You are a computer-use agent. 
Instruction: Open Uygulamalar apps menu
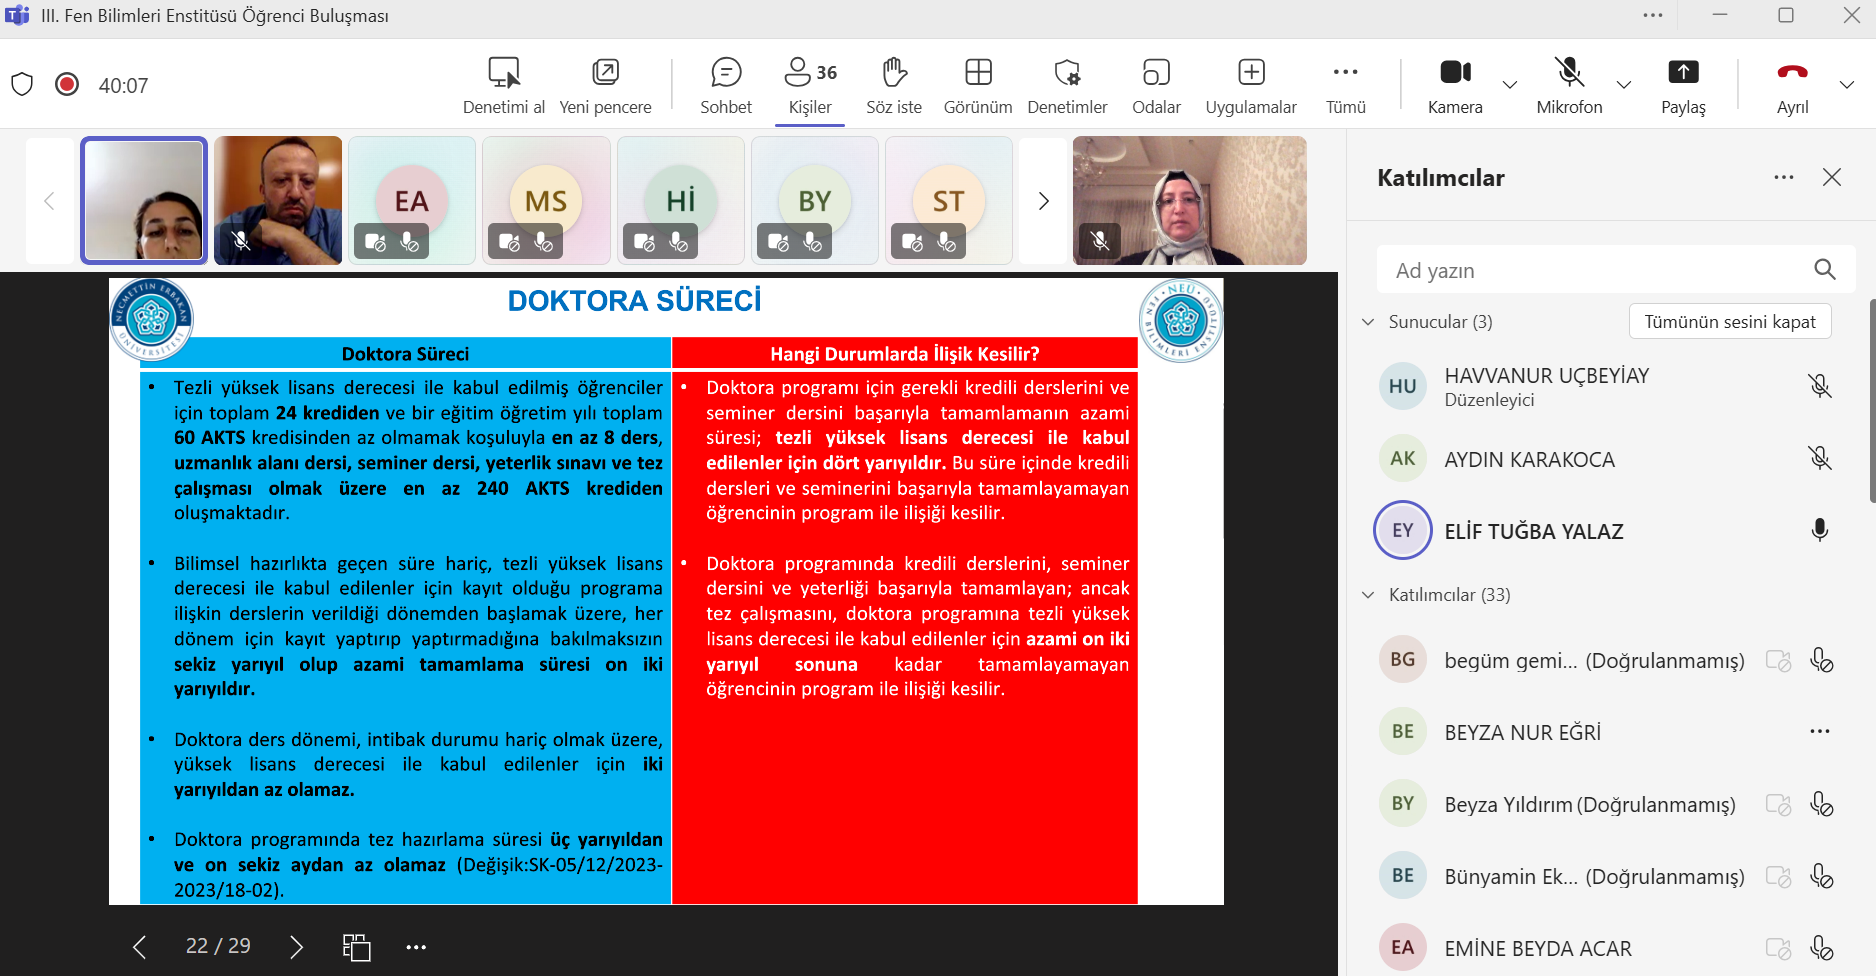tap(1250, 85)
